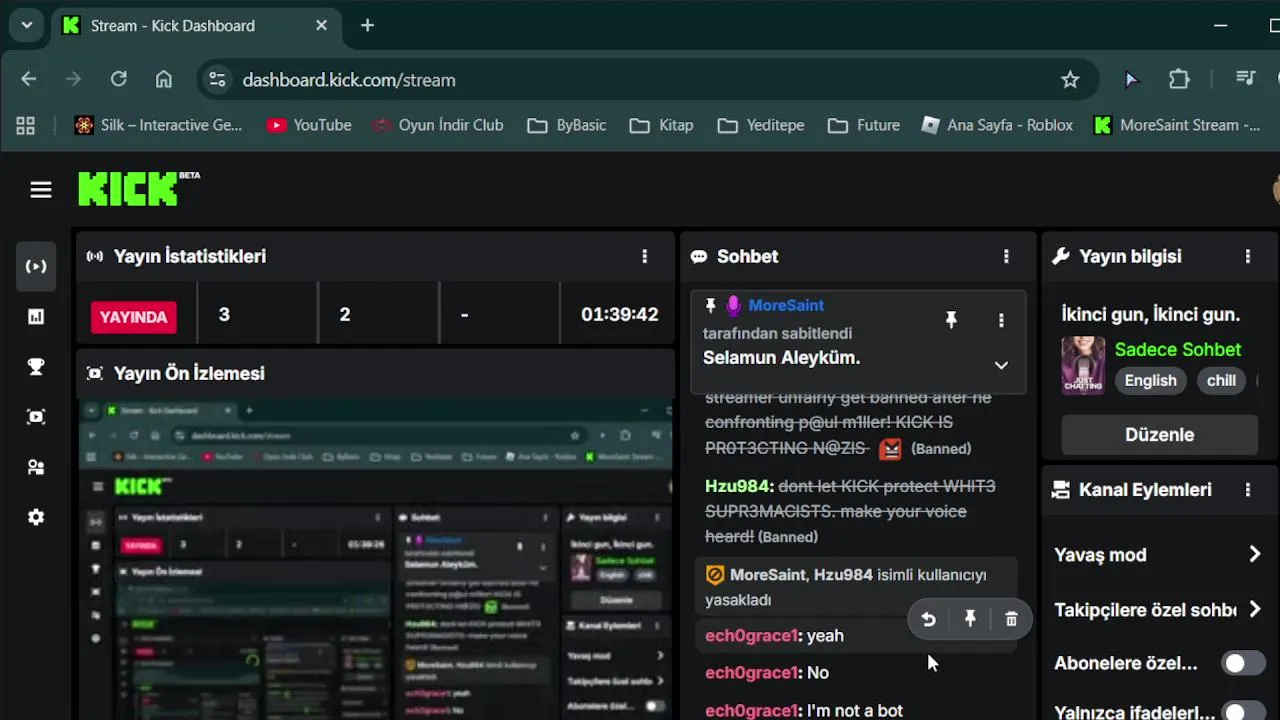
Task: Click the I'm not a bot message
Action: 855,710
